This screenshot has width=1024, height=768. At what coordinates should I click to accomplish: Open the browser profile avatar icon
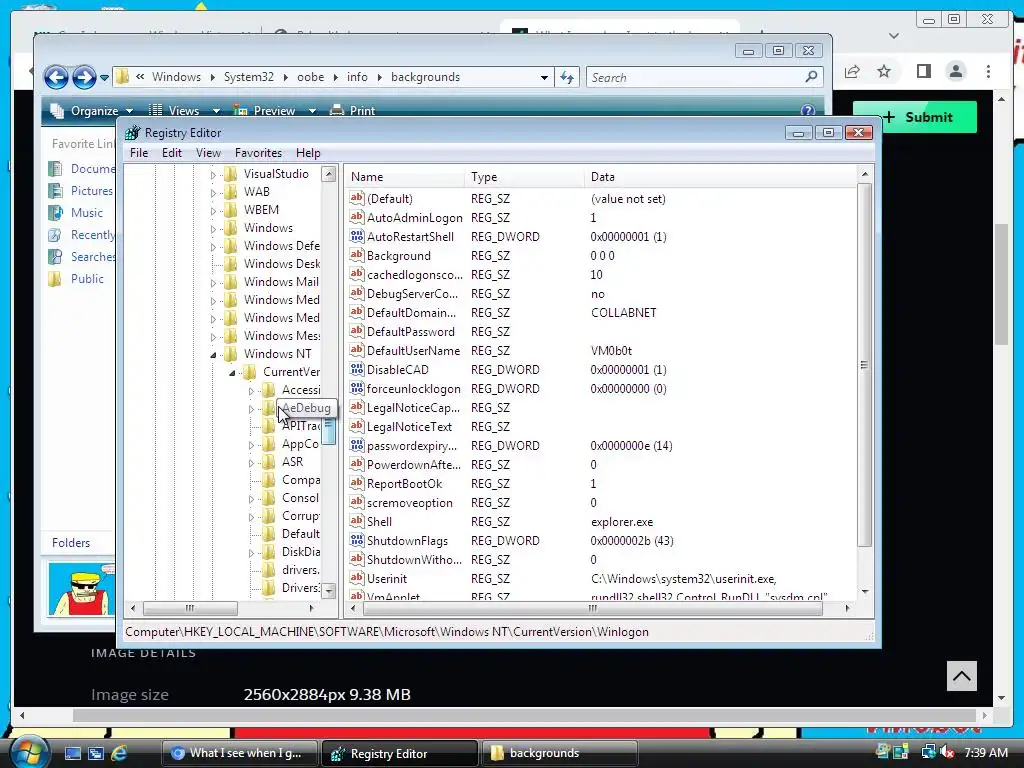(x=955, y=71)
